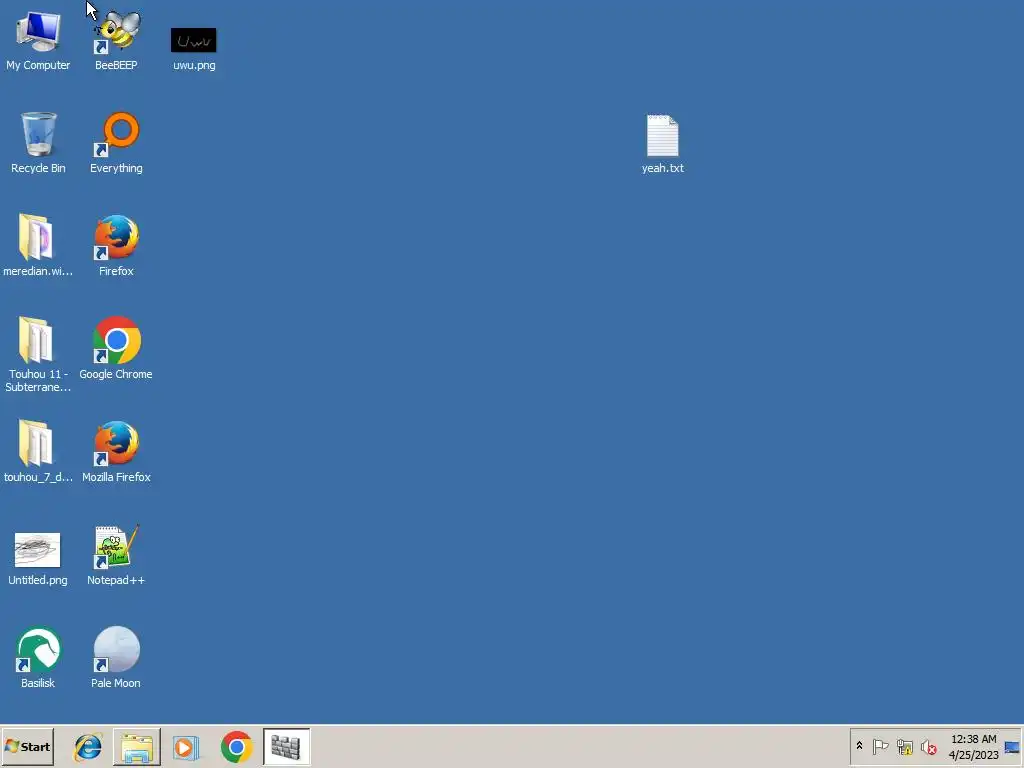Launch Internet Explorer from the taskbar
This screenshot has width=1024, height=768.
pyautogui.click(x=88, y=747)
